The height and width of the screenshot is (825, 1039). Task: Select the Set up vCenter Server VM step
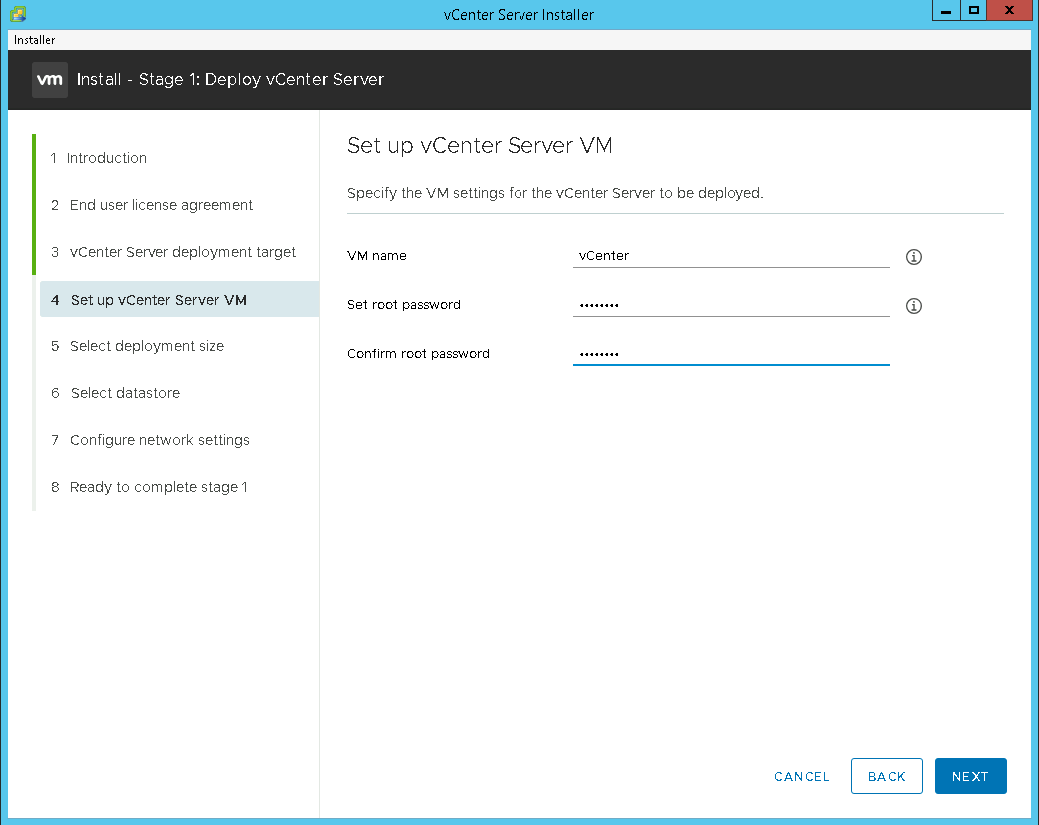[158, 300]
